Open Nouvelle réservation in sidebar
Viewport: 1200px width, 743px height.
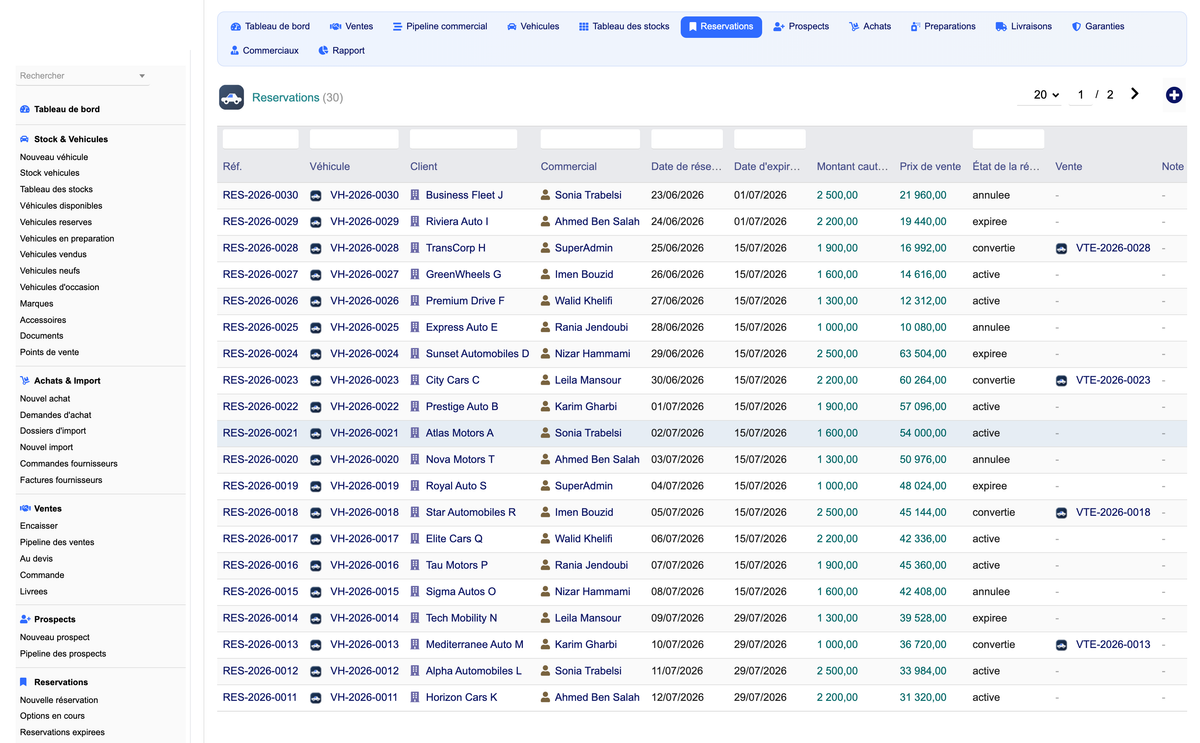(59, 700)
